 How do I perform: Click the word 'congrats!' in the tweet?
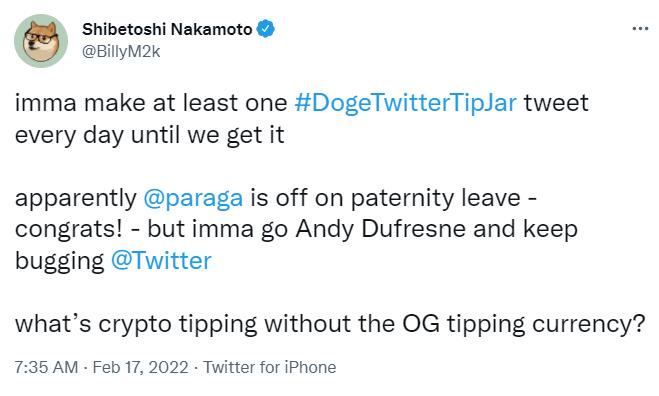click(x=69, y=230)
